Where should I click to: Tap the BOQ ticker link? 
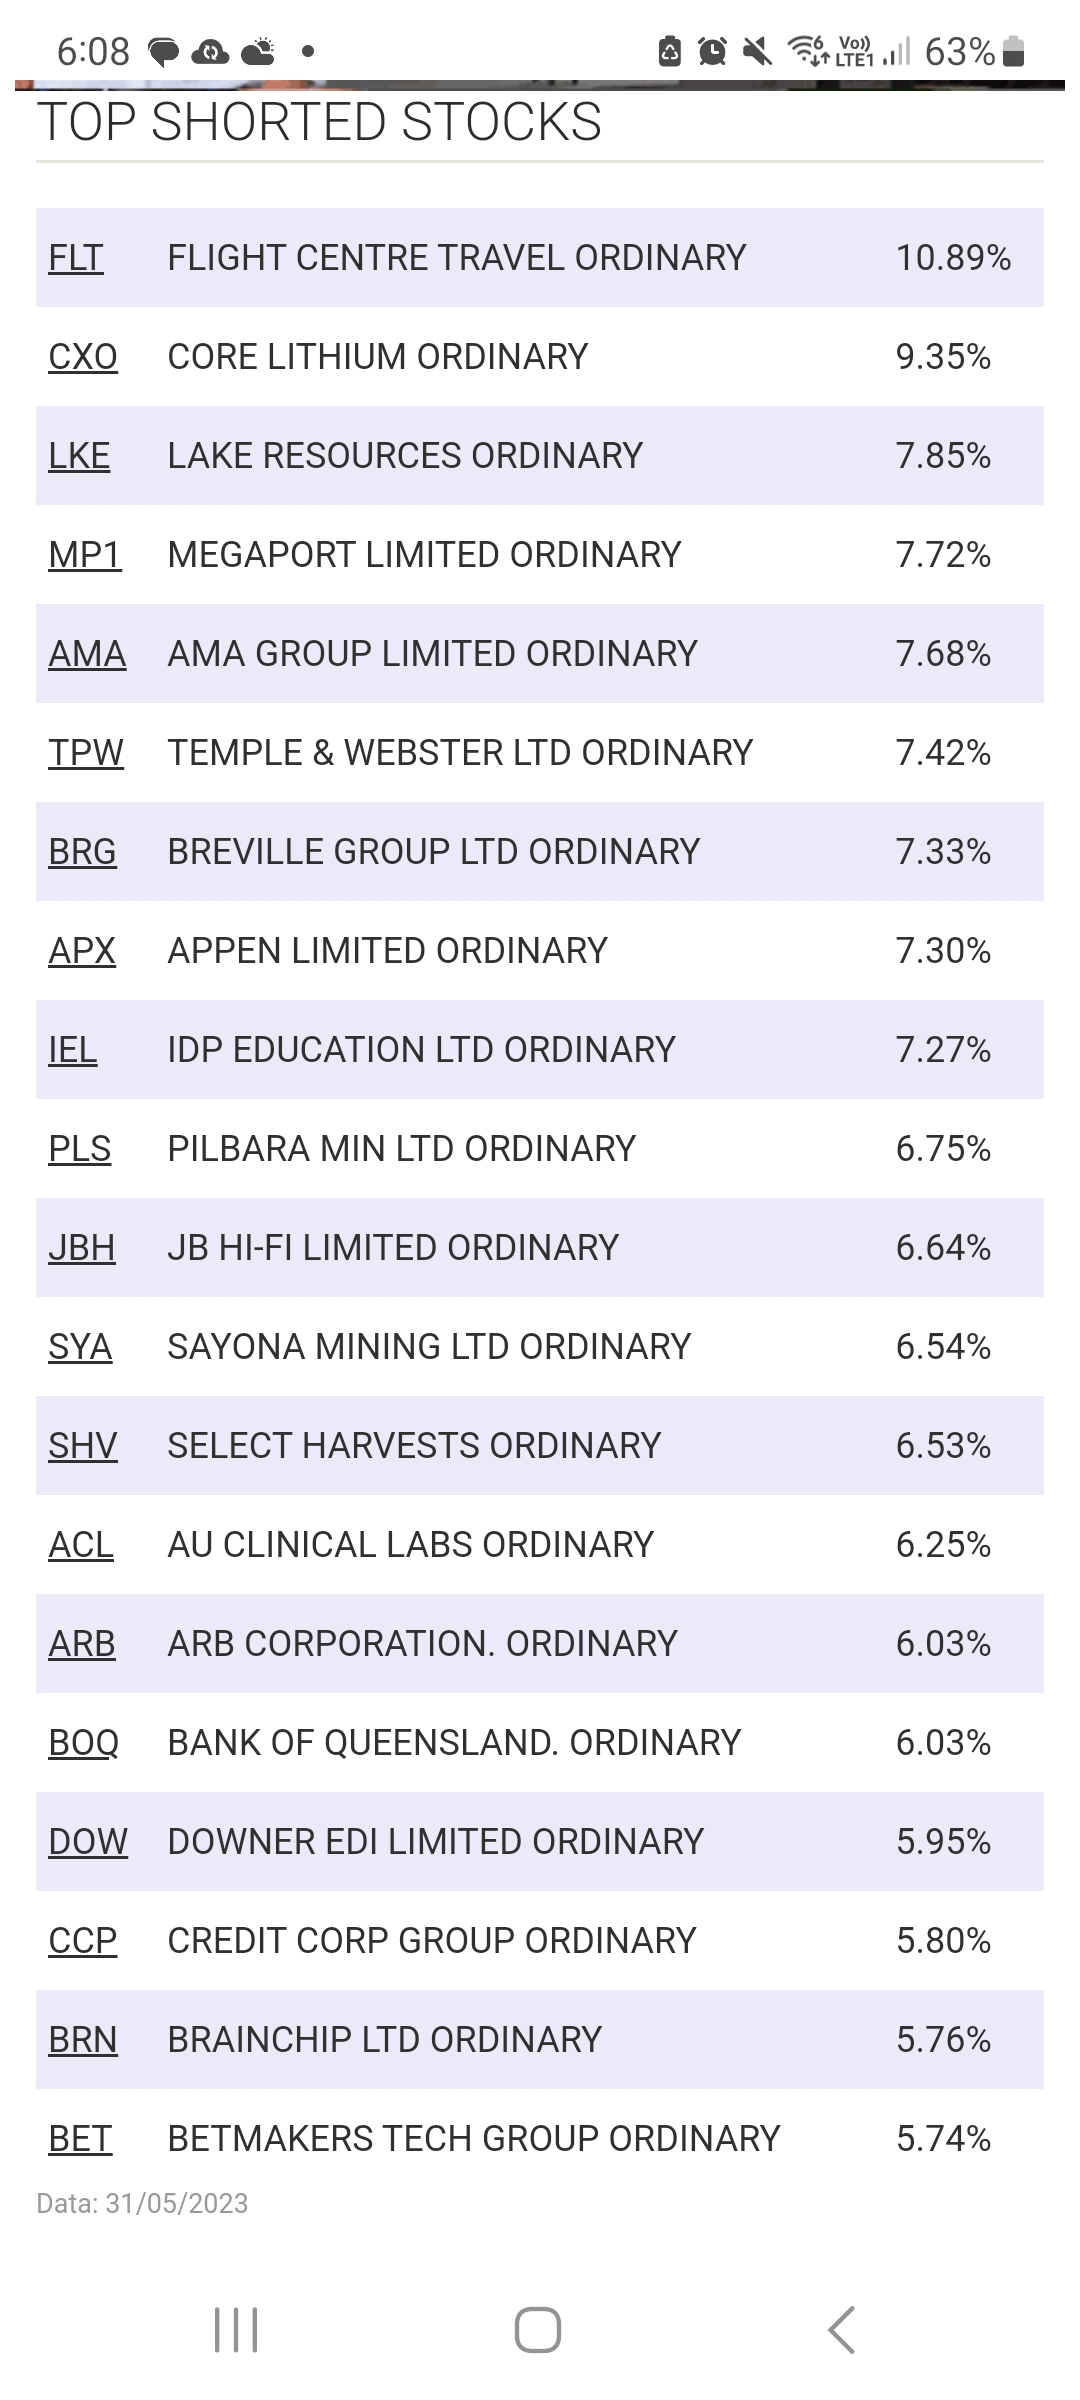(84, 1743)
